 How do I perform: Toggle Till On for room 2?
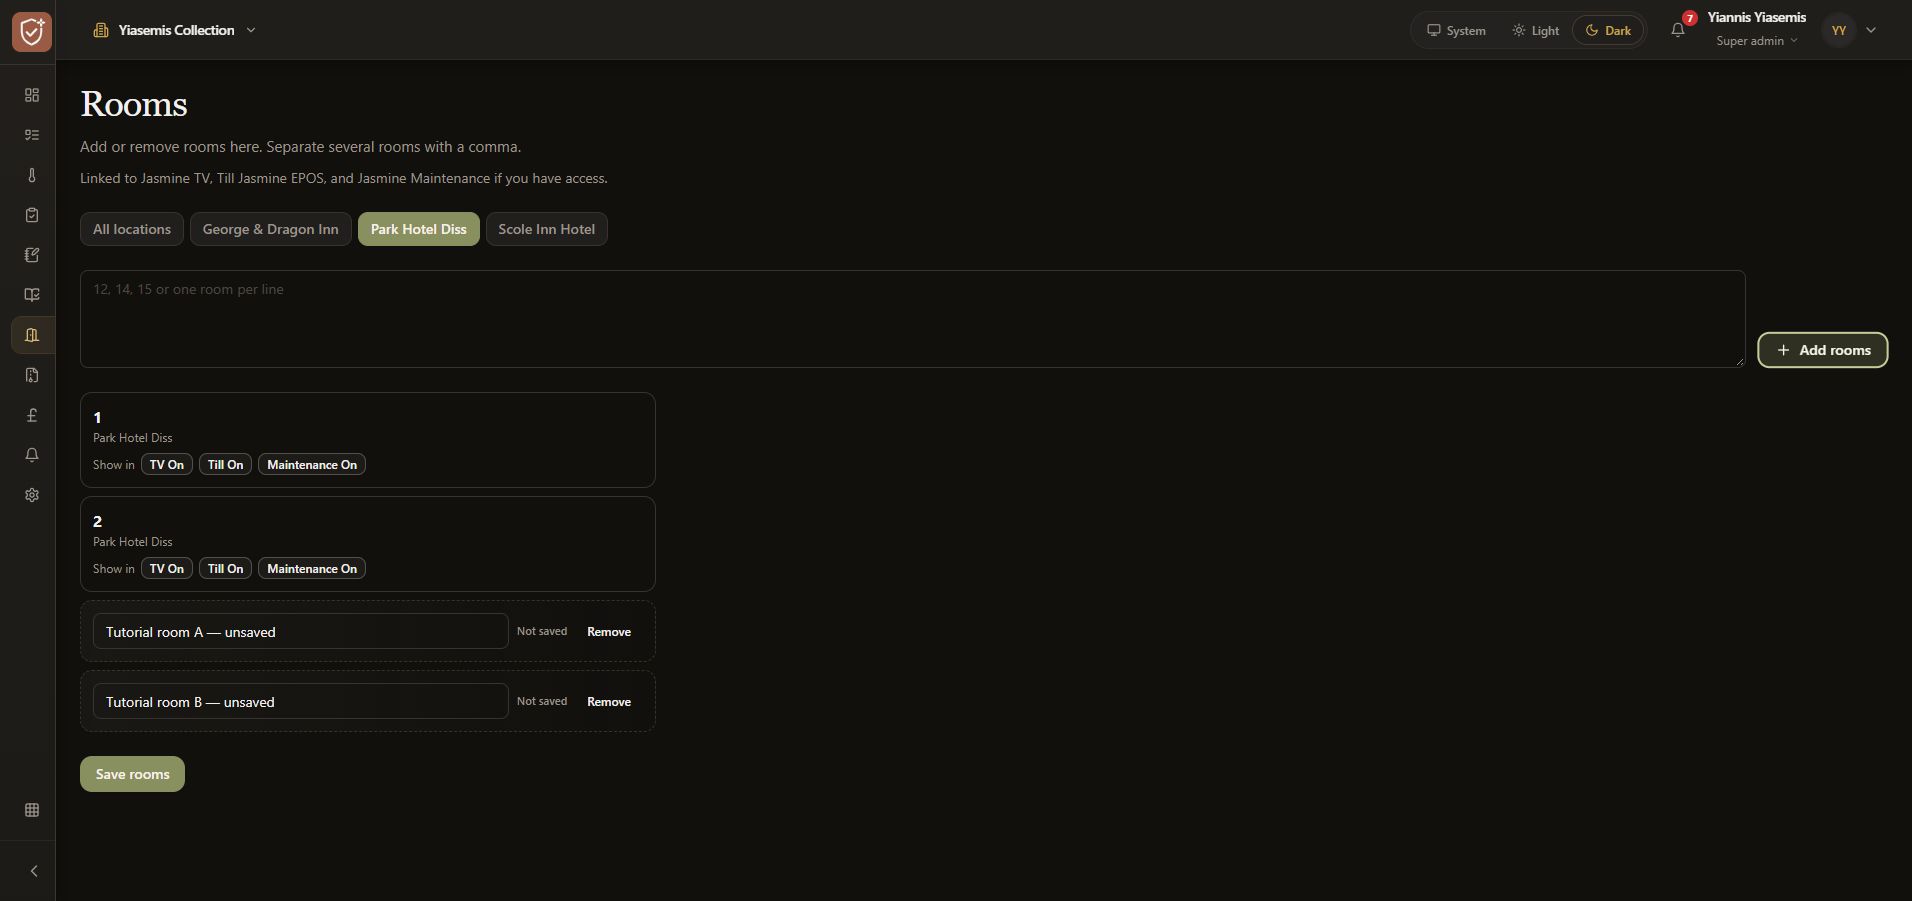coord(226,569)
